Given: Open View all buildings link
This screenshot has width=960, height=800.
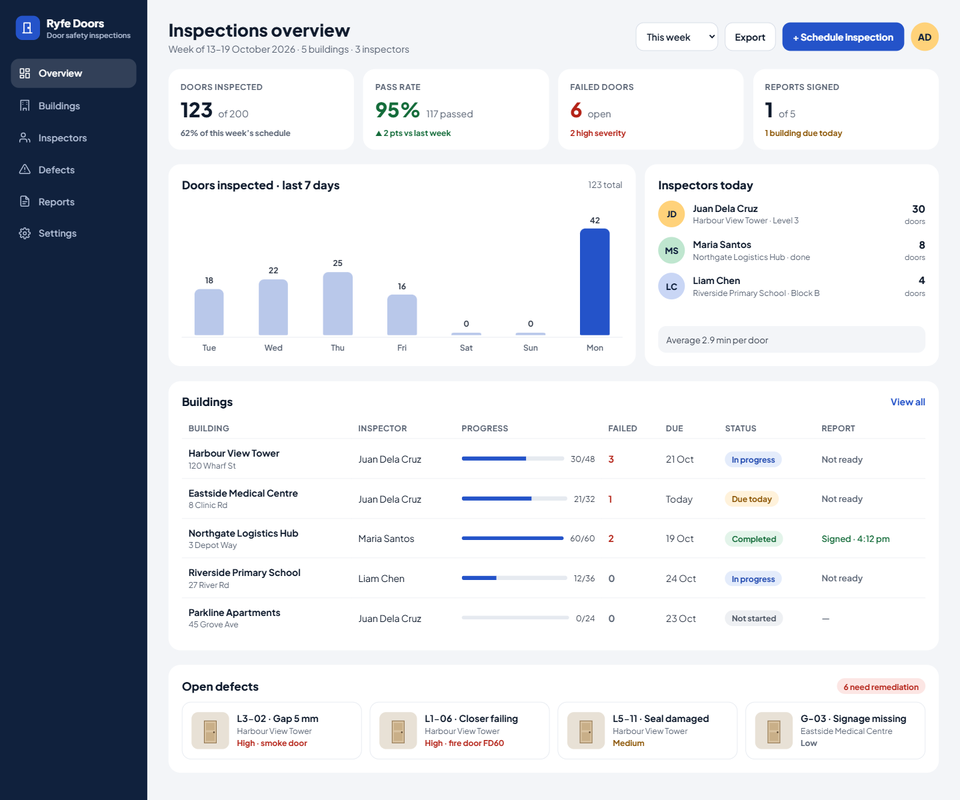Looking at the screenshot, I should 907,402.
